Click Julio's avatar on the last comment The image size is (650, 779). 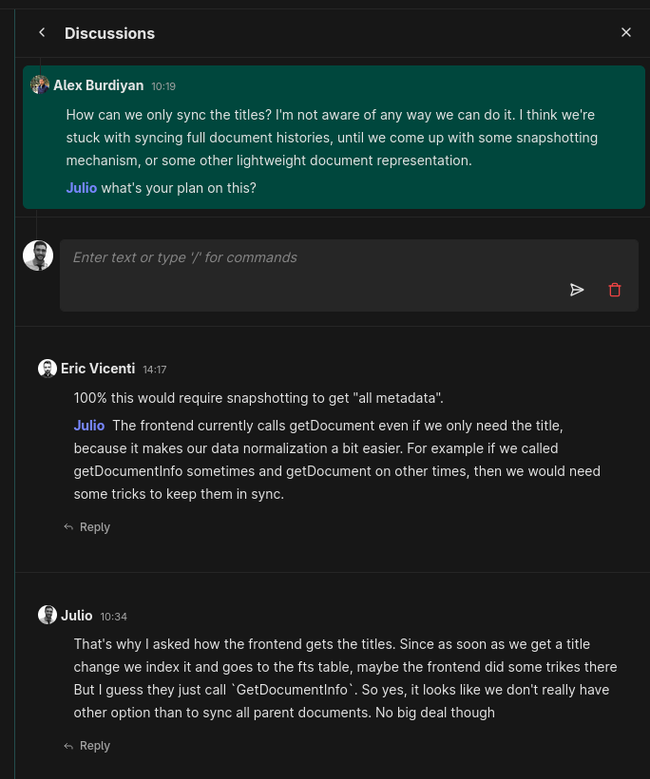point(47,615)
